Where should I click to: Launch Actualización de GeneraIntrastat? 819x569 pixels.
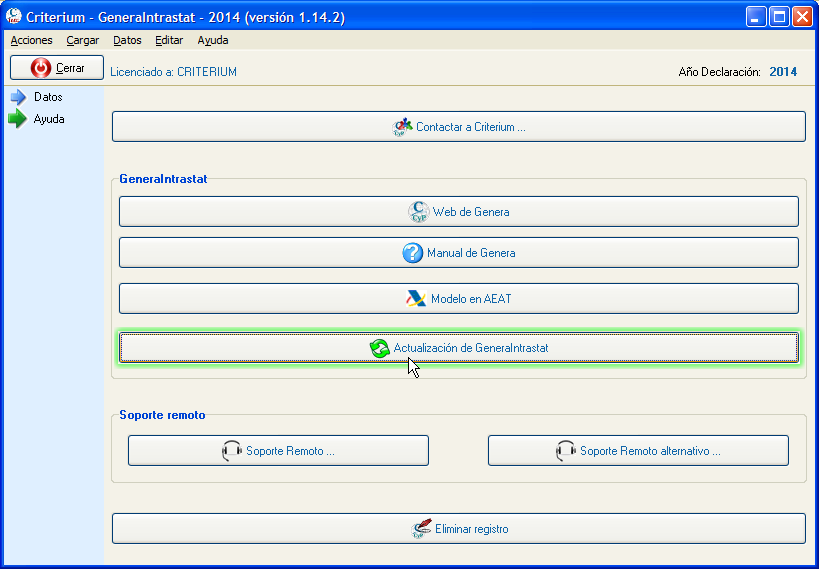point(459,348)
